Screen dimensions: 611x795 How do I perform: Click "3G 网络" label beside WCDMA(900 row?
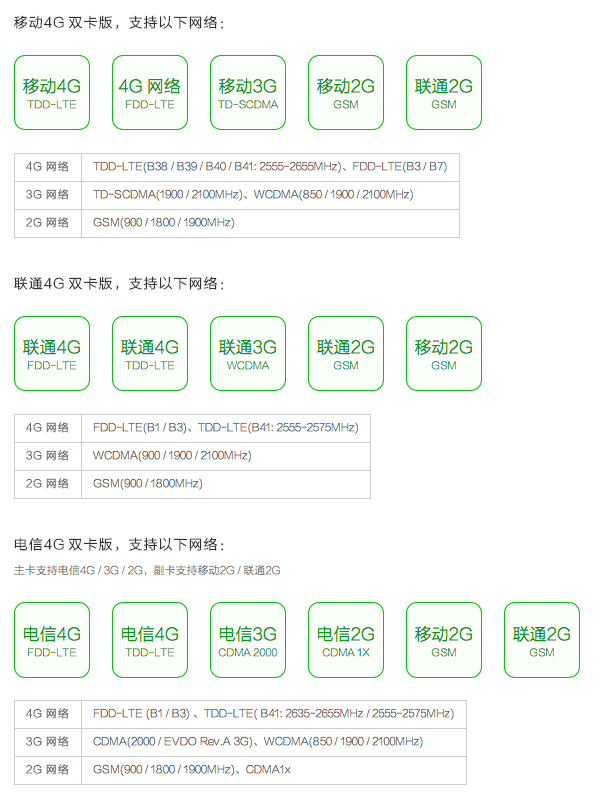tap(48, 456)
